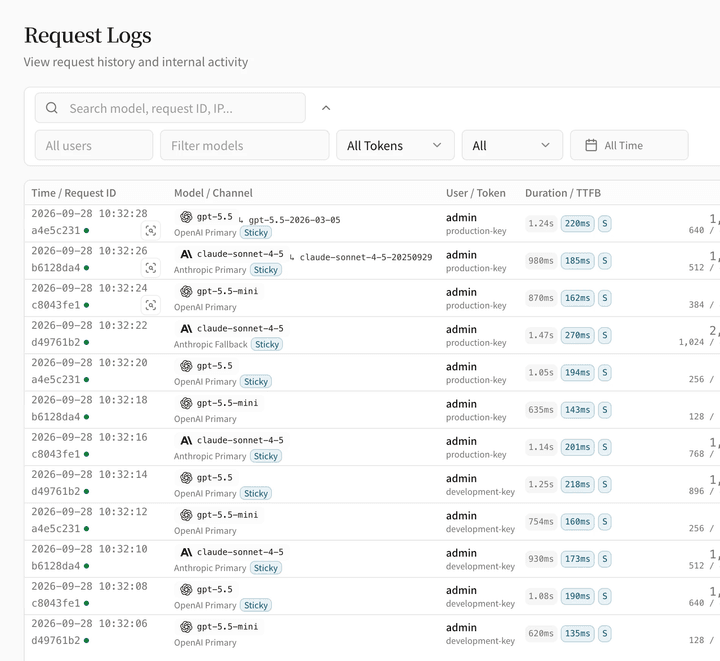The height and width of the screenshot is (661, 720).
Task: Click the mapped model claude-sonnet-4-5-20250929
Action: [366, 257]
